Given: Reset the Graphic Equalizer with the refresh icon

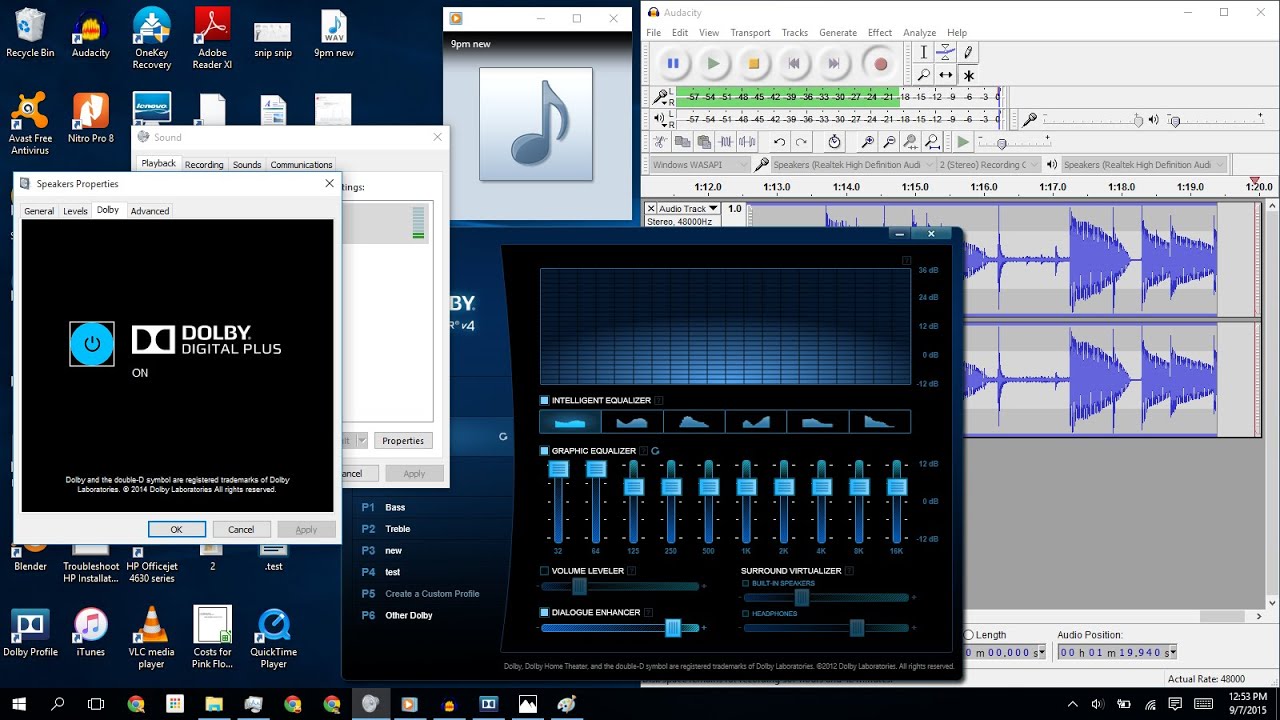Looking at the screenshot, I should (x=656, y=451).
